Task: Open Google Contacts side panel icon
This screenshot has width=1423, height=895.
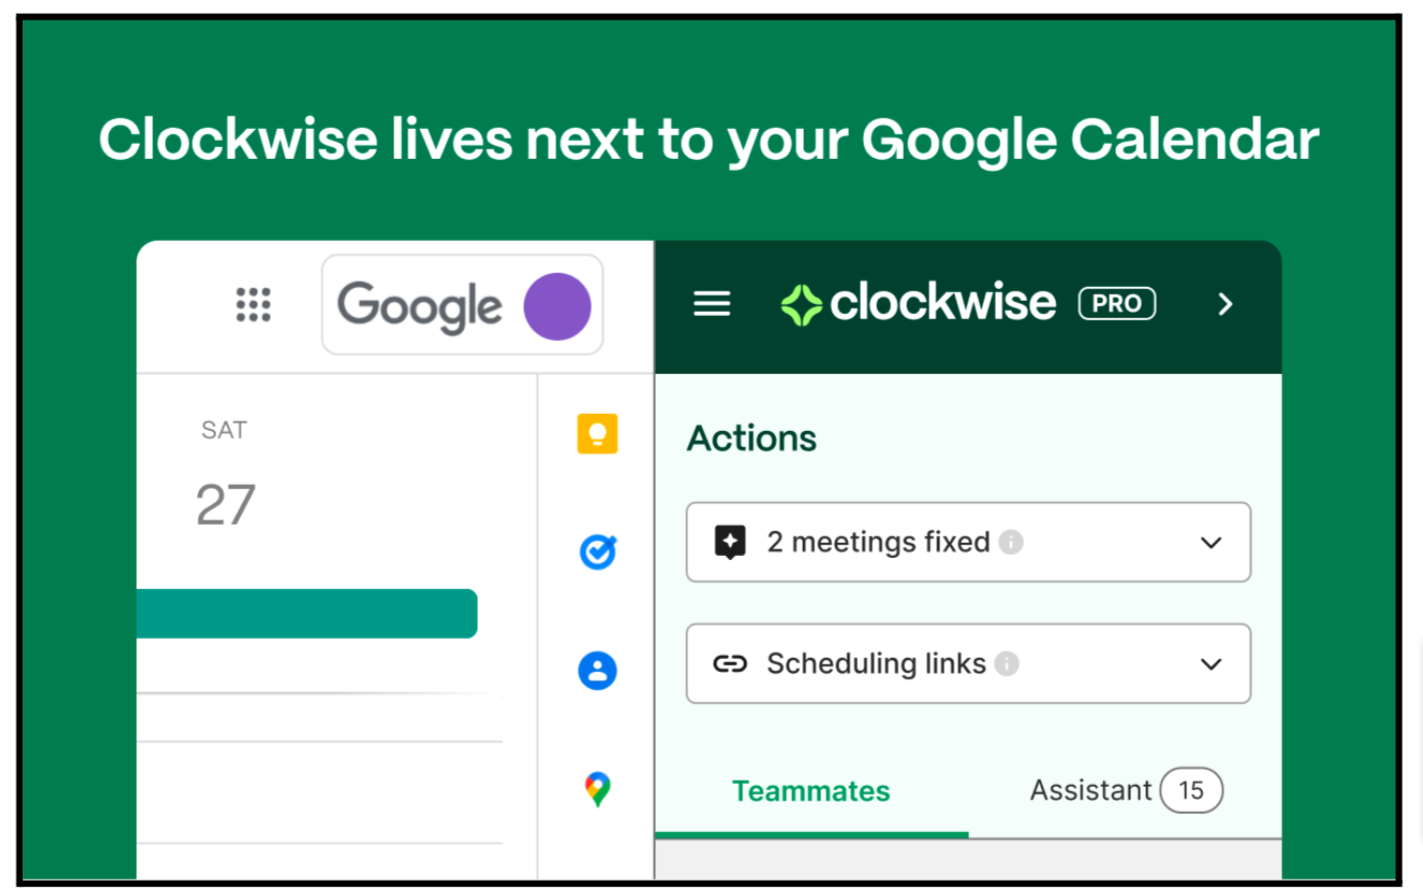Action: point(597,670)
